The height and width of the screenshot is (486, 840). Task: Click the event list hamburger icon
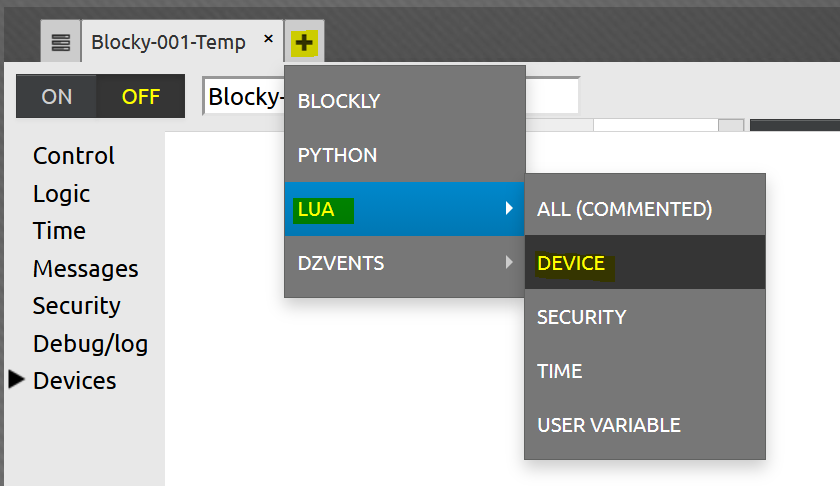(61, 42)
